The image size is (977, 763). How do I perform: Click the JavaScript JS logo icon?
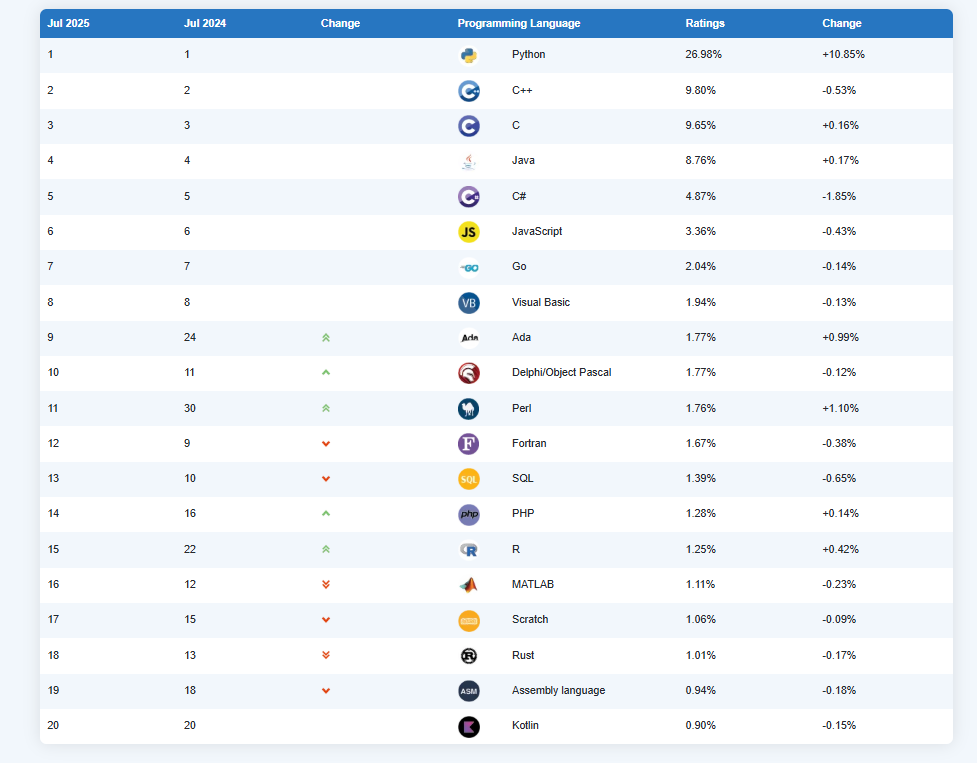(x=468, y=232)
